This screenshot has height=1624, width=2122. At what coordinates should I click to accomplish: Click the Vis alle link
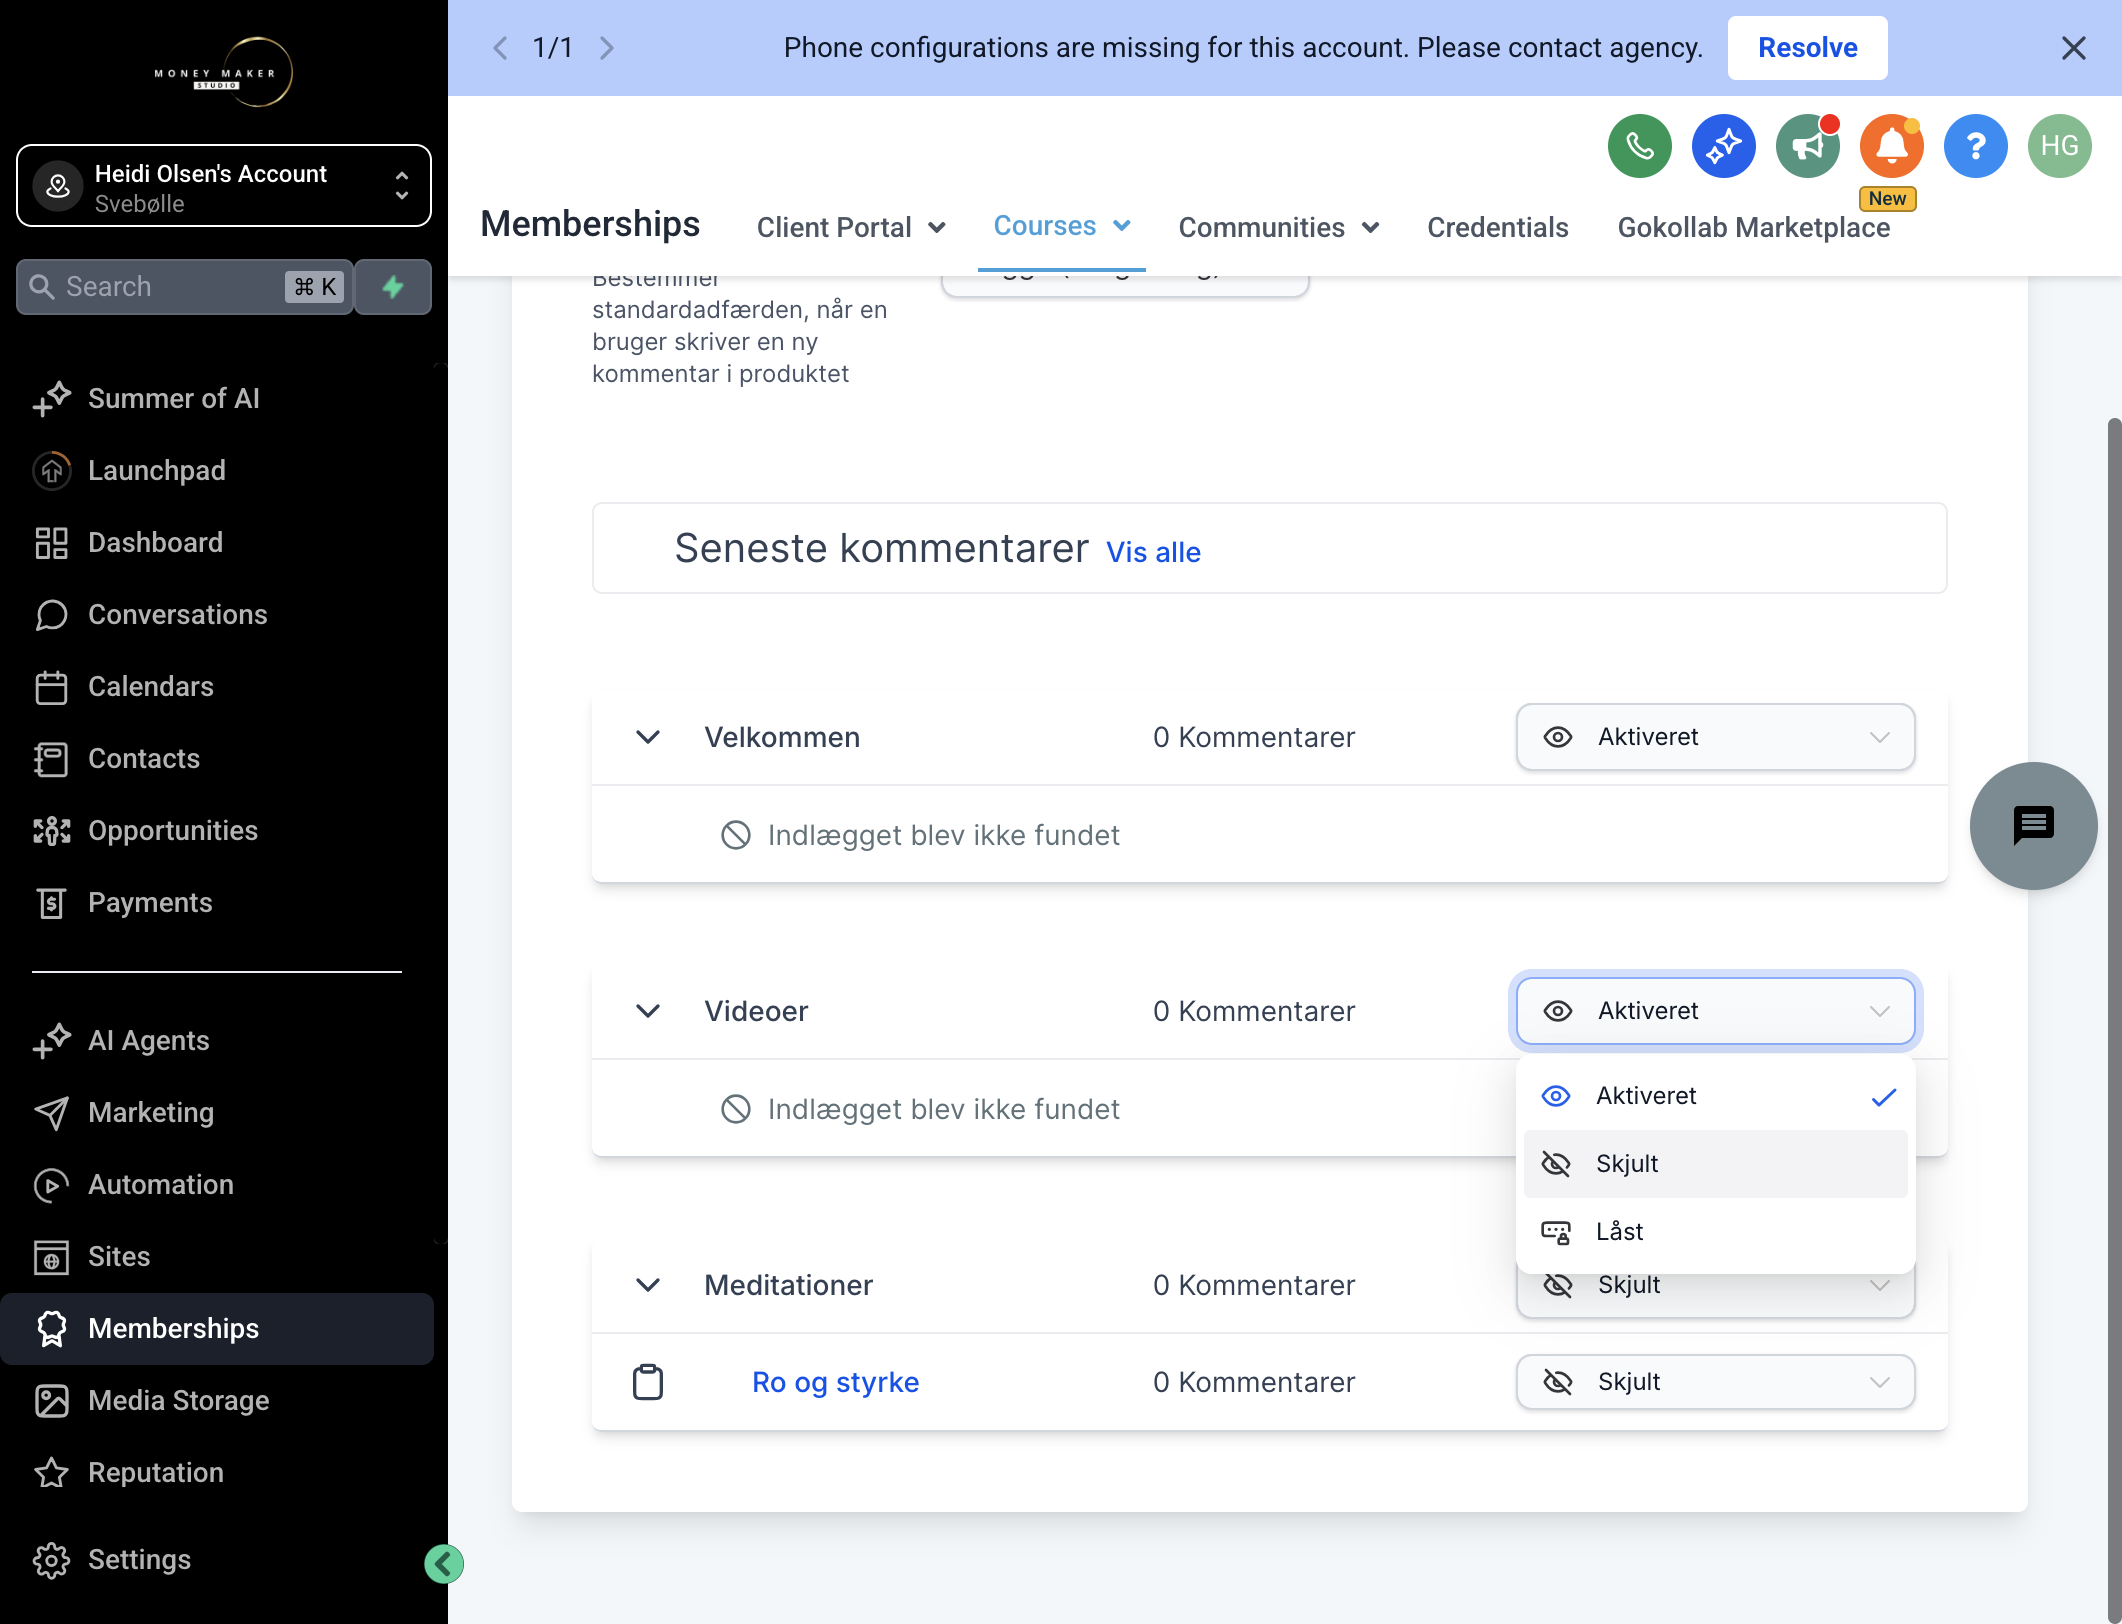1153,552
